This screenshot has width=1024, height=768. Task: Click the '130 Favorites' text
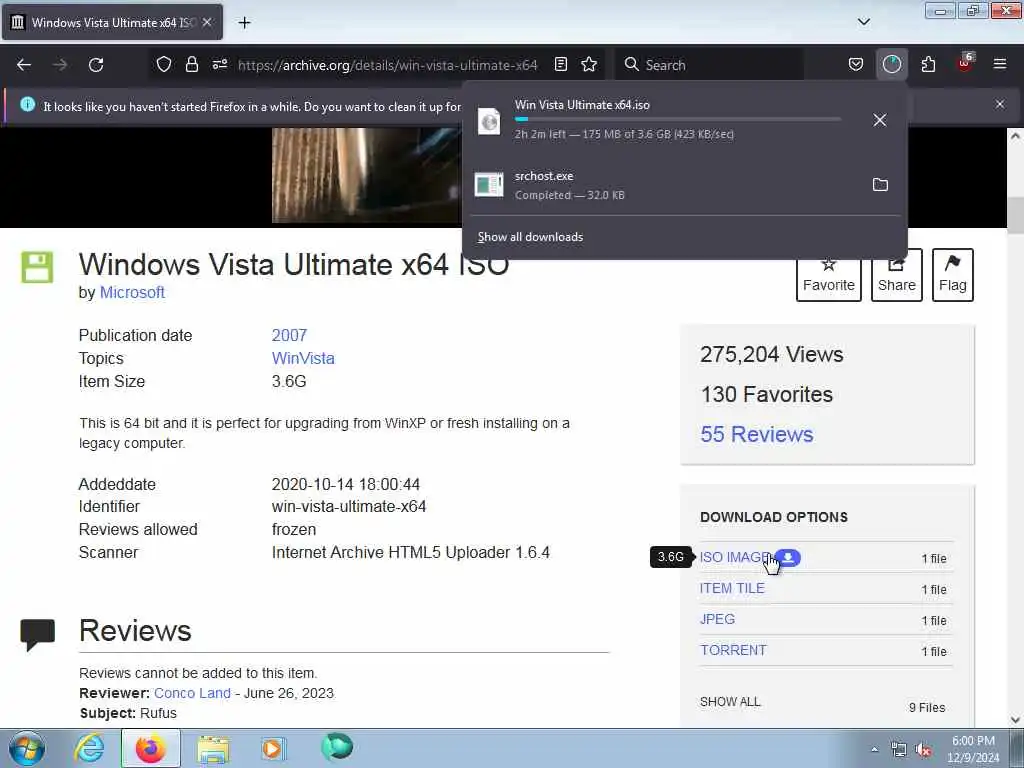pyautogui.click(x=767, y=394)
